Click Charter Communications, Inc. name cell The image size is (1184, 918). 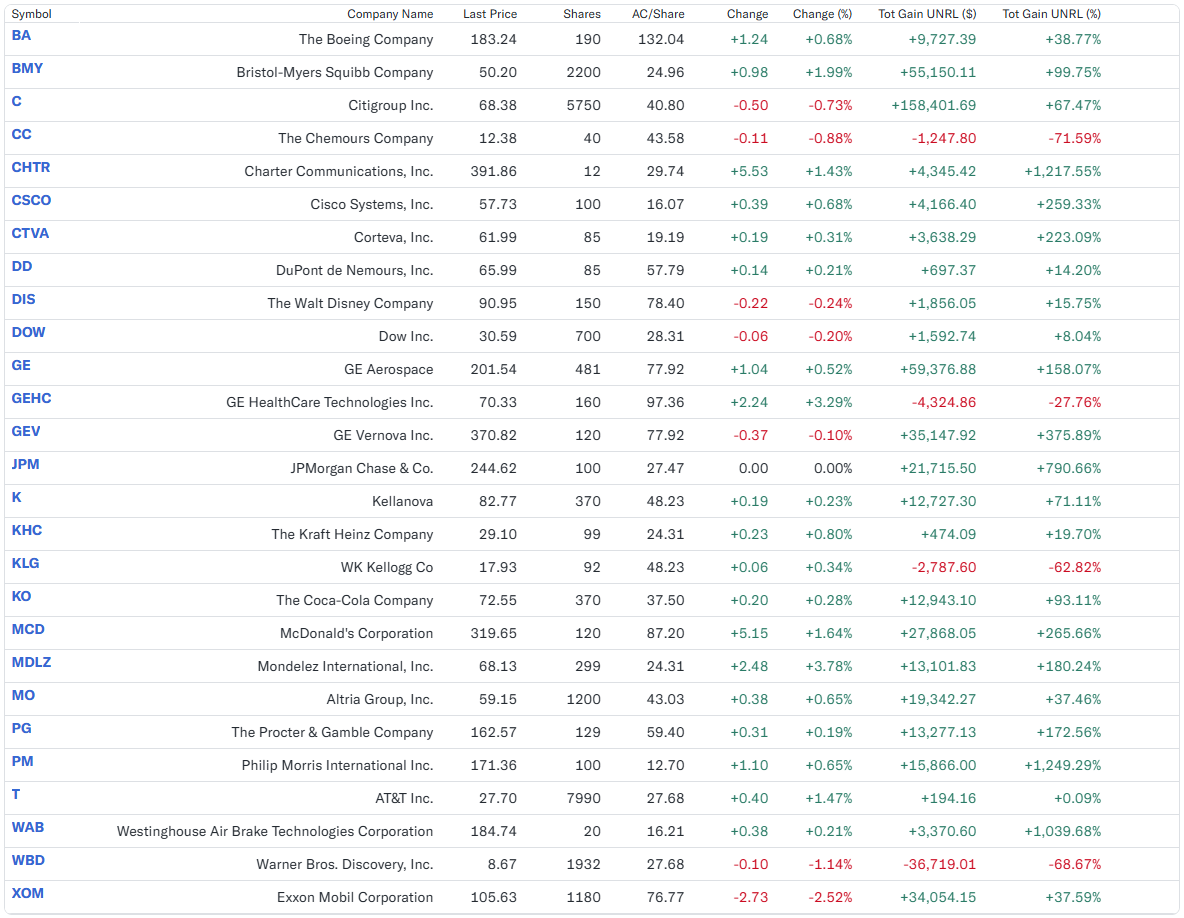click(x=339, y=171)
